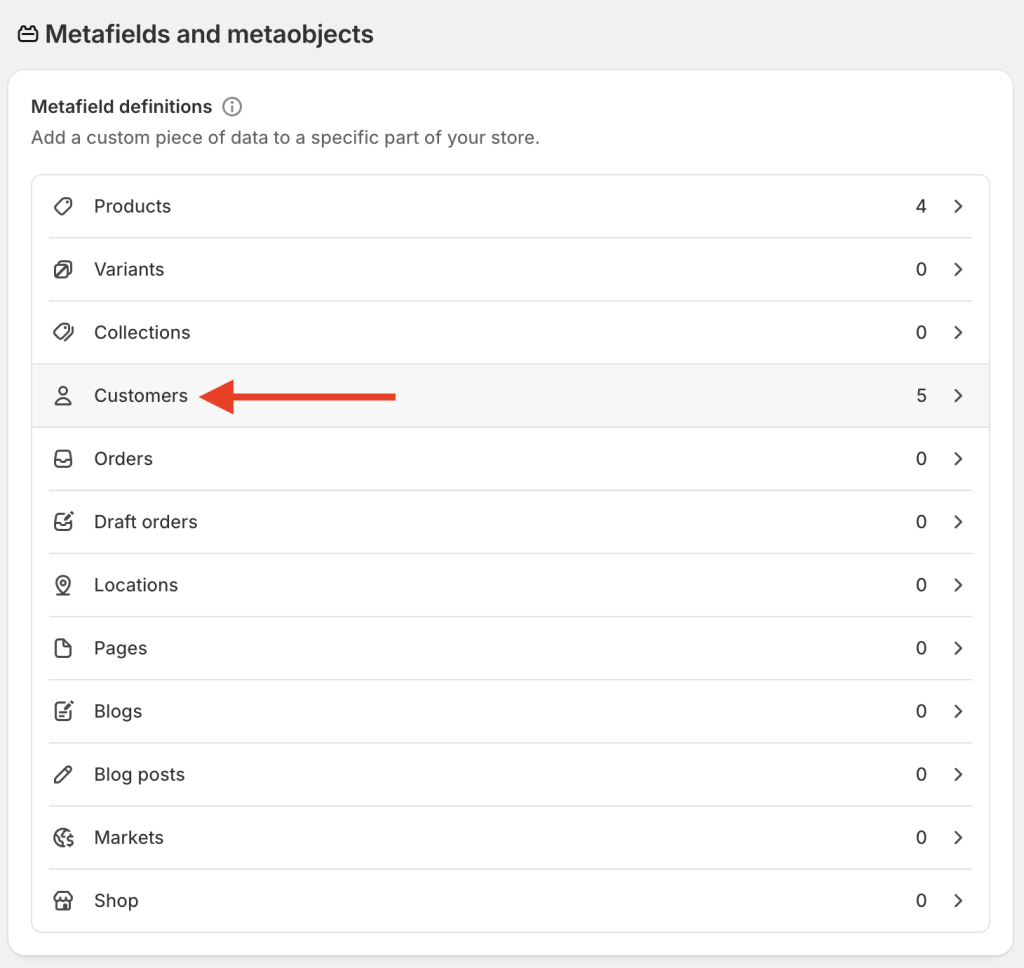Viewport: 1024px width, 968px height.
Task: Click the Products tag icon
Action: (63, 206)
